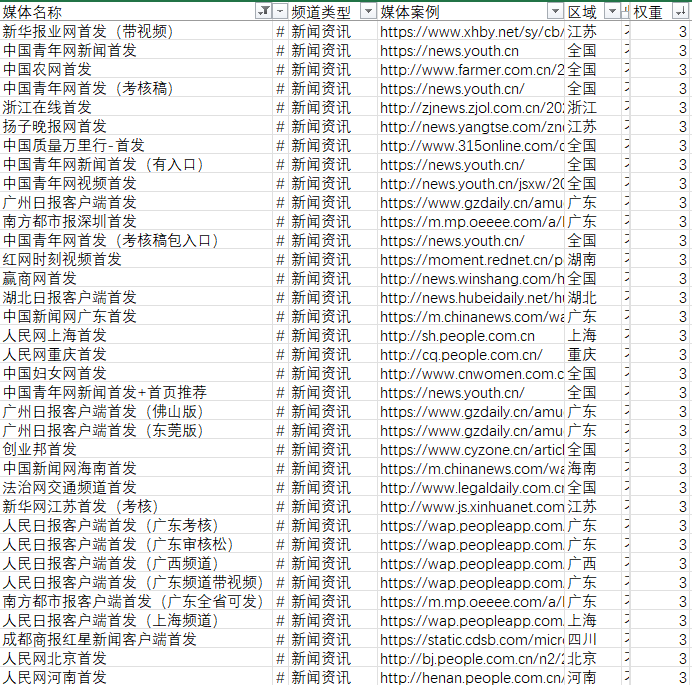Open the henan.people.com.cn link
Viewport: 692px width, 685px height.
471,678
